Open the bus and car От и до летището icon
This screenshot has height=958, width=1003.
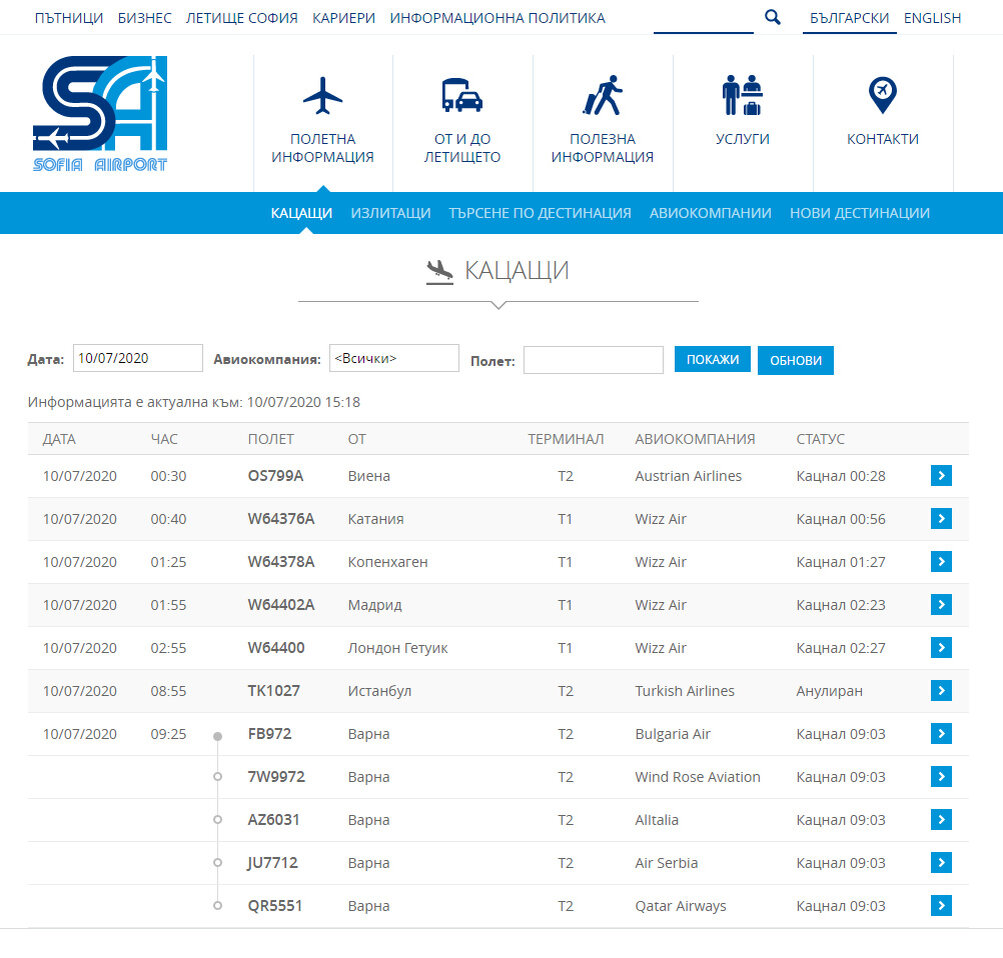[462, 95]
